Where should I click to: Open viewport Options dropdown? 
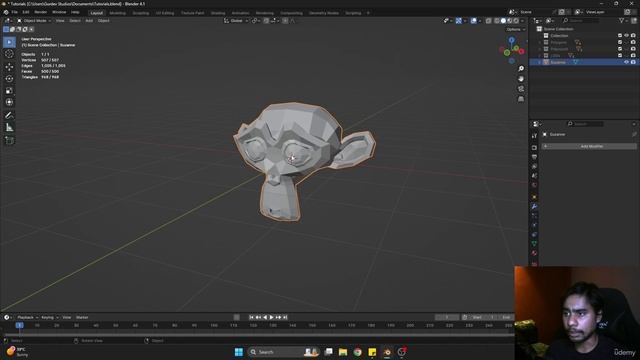tap(516, 29)
